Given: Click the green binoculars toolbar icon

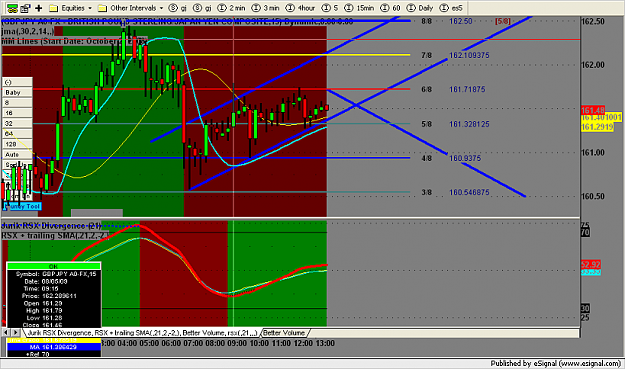Looking at the screenshot, I should (12, 8).
